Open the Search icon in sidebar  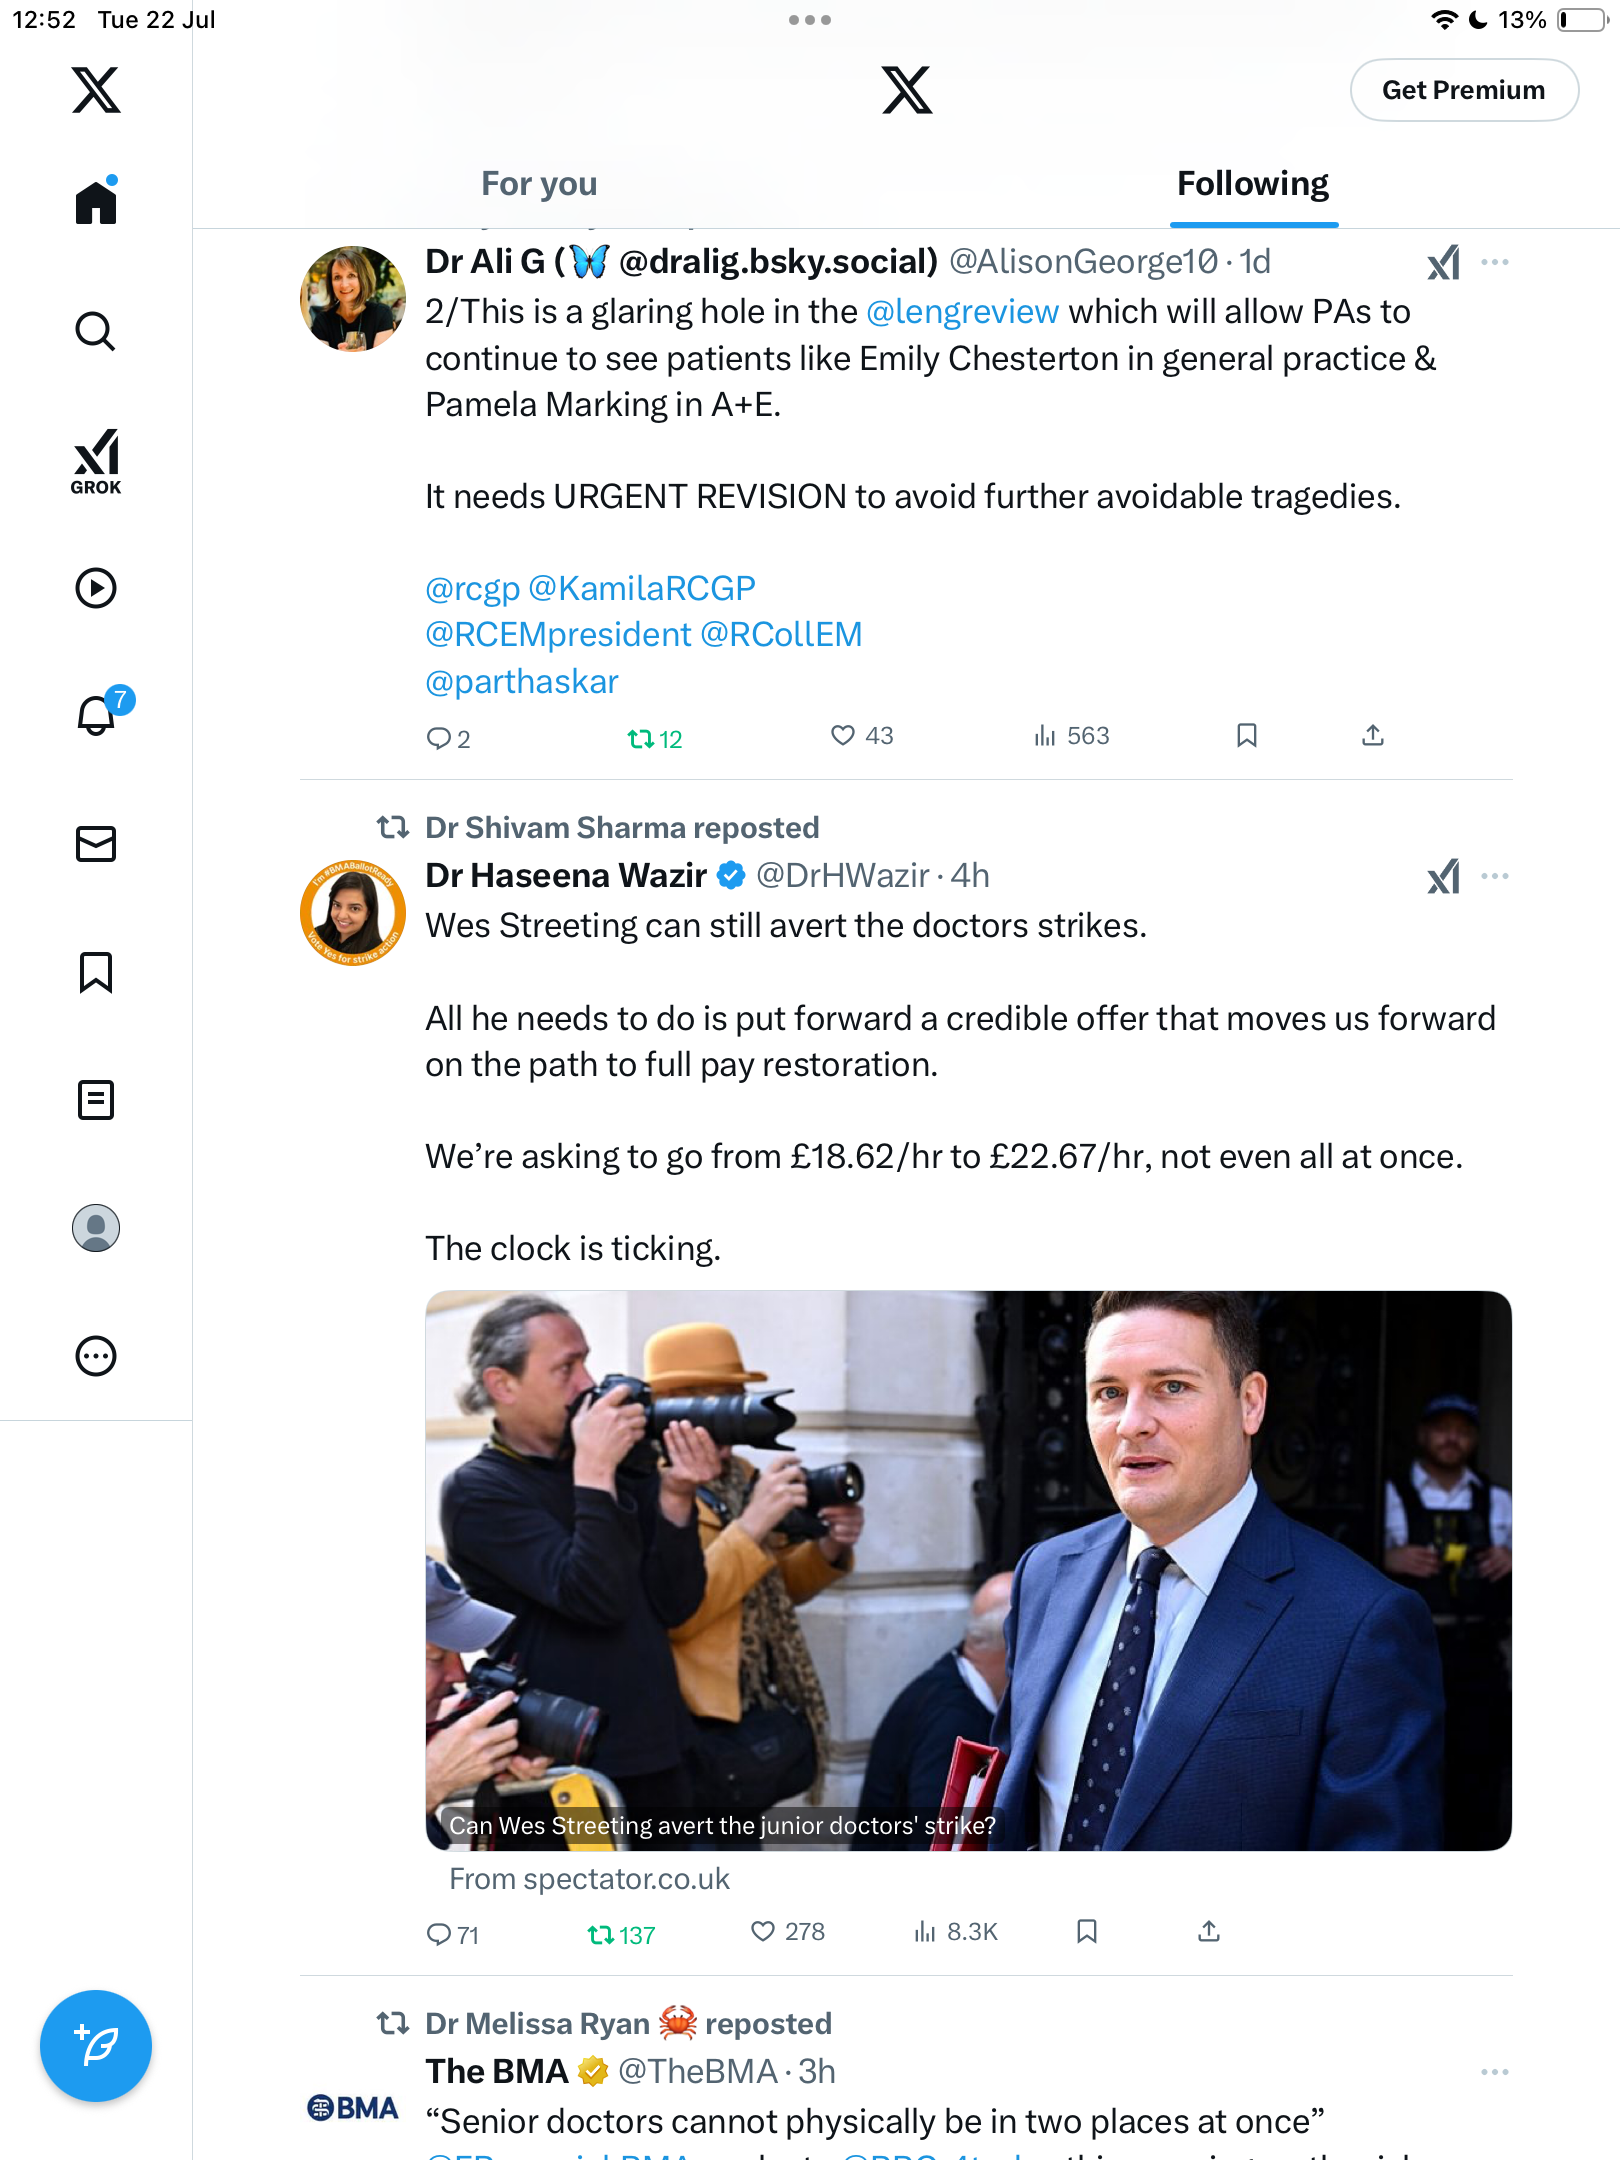click(96, 331)
